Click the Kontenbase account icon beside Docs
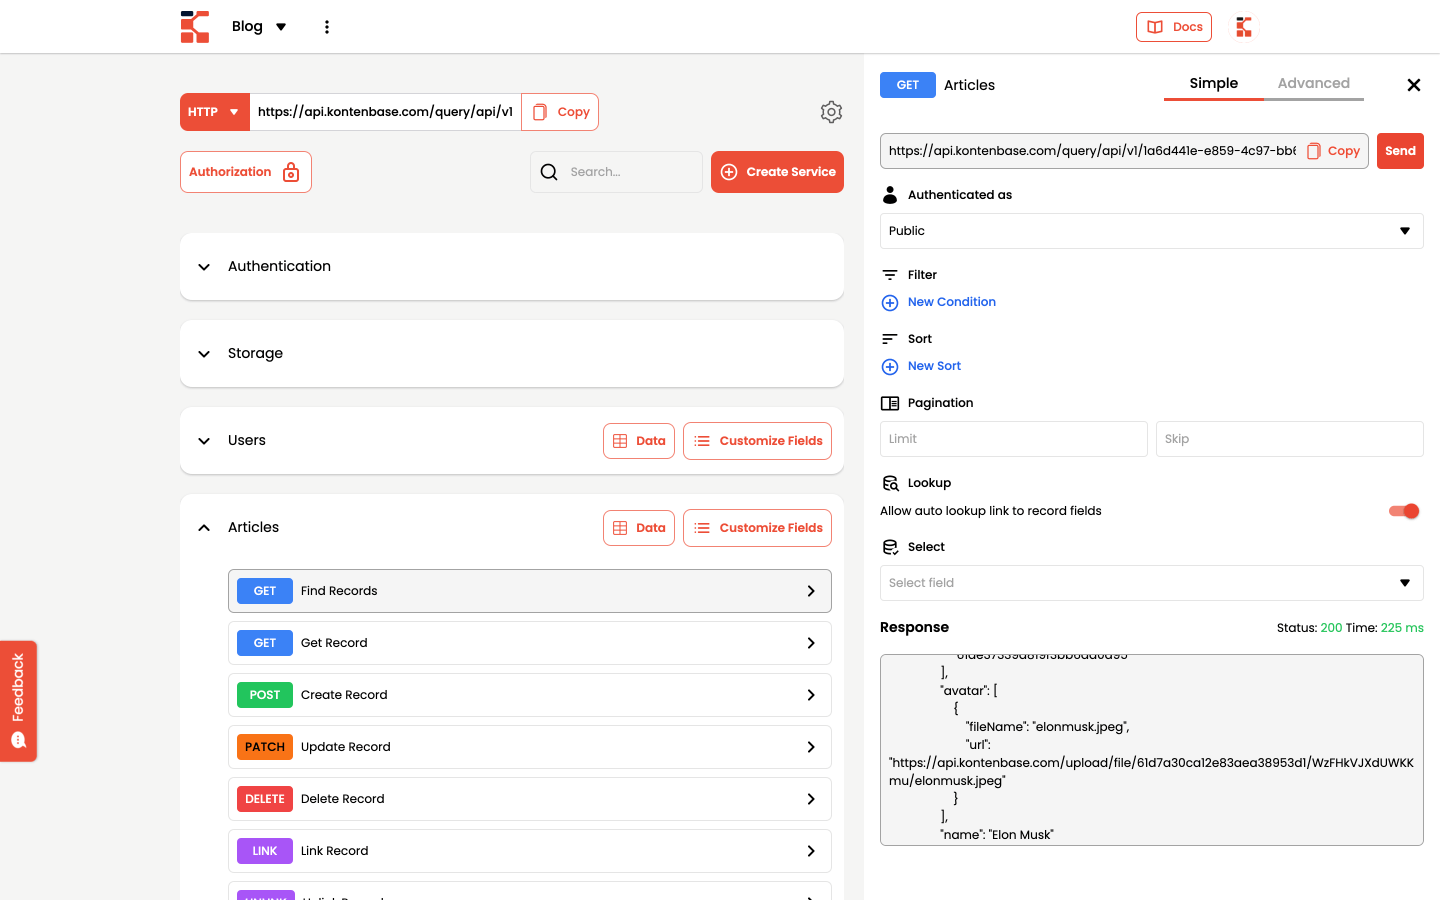 point(1244,27)
